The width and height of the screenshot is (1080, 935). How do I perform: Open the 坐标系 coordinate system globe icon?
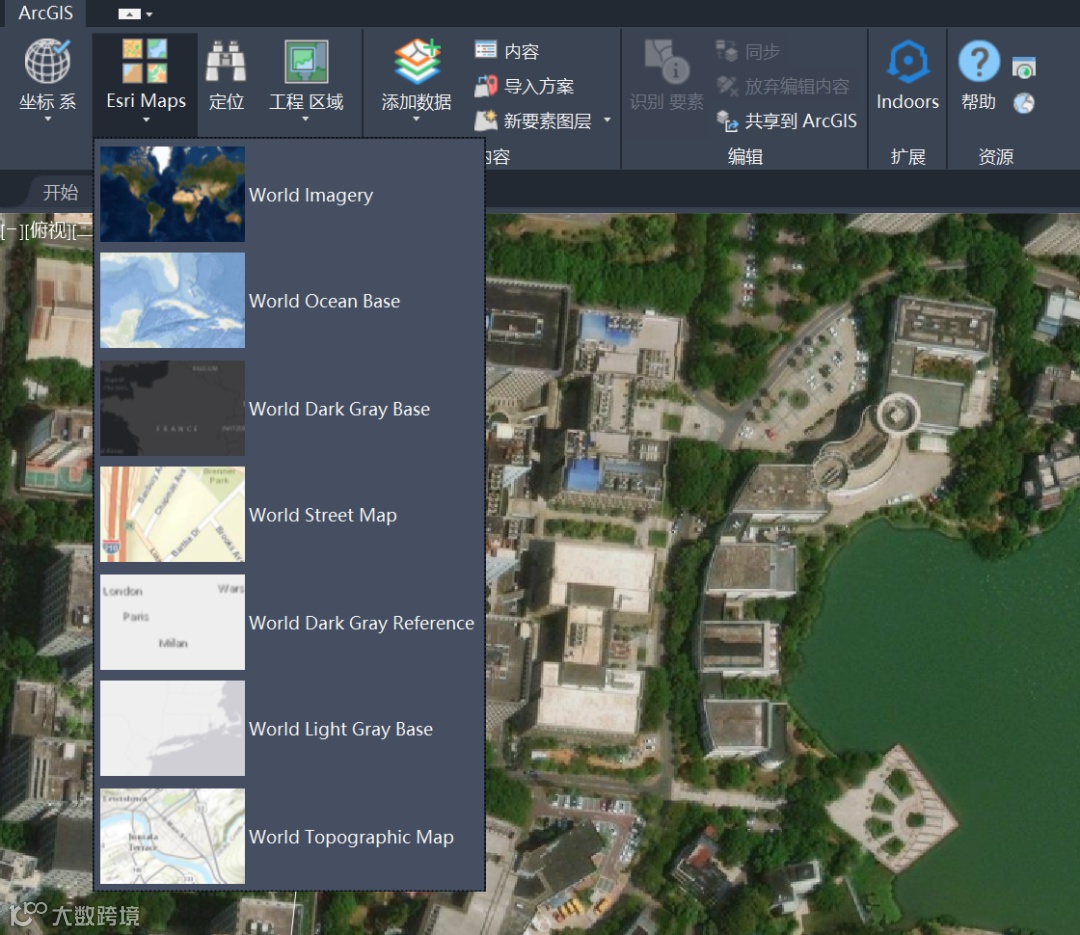(x=47, y=61)
